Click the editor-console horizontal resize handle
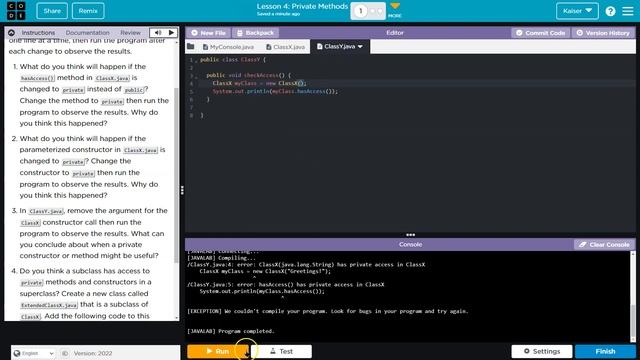 (x=410, y=235)
